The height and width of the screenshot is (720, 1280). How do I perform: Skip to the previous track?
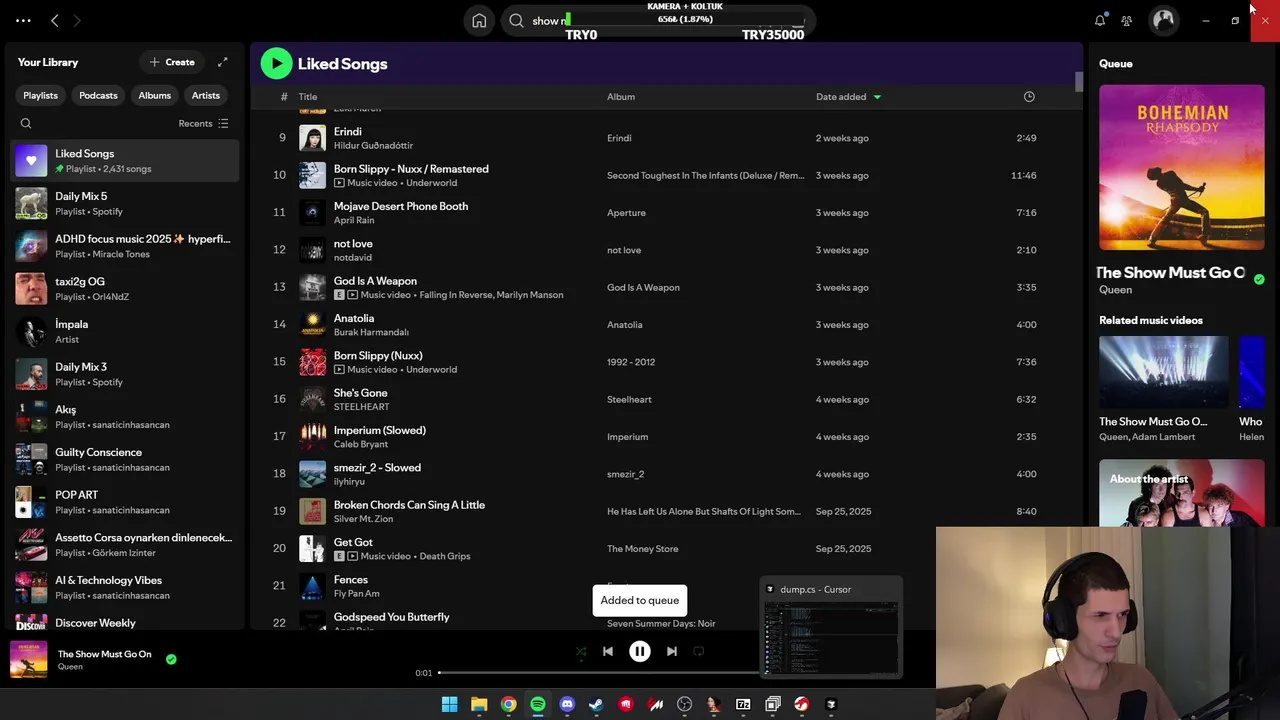608,651
